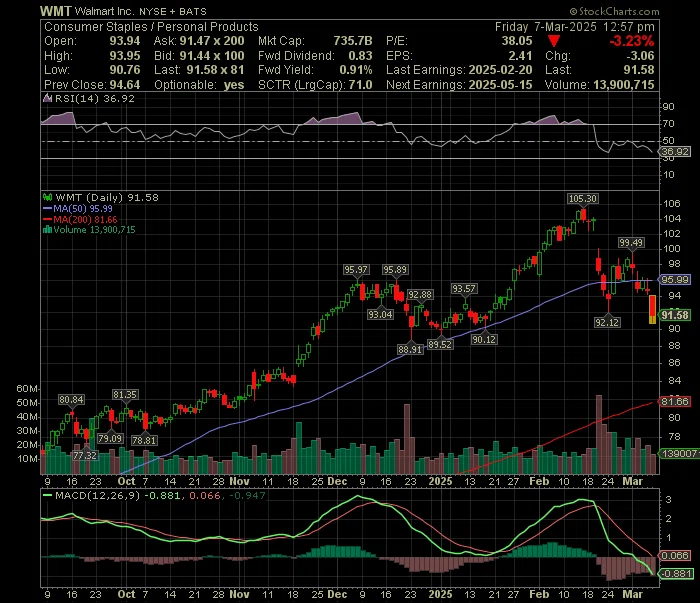Screen dimensions: 700x603
Task: Click the RSI(14) 36.92 panel label
Action: pos(95,98)
